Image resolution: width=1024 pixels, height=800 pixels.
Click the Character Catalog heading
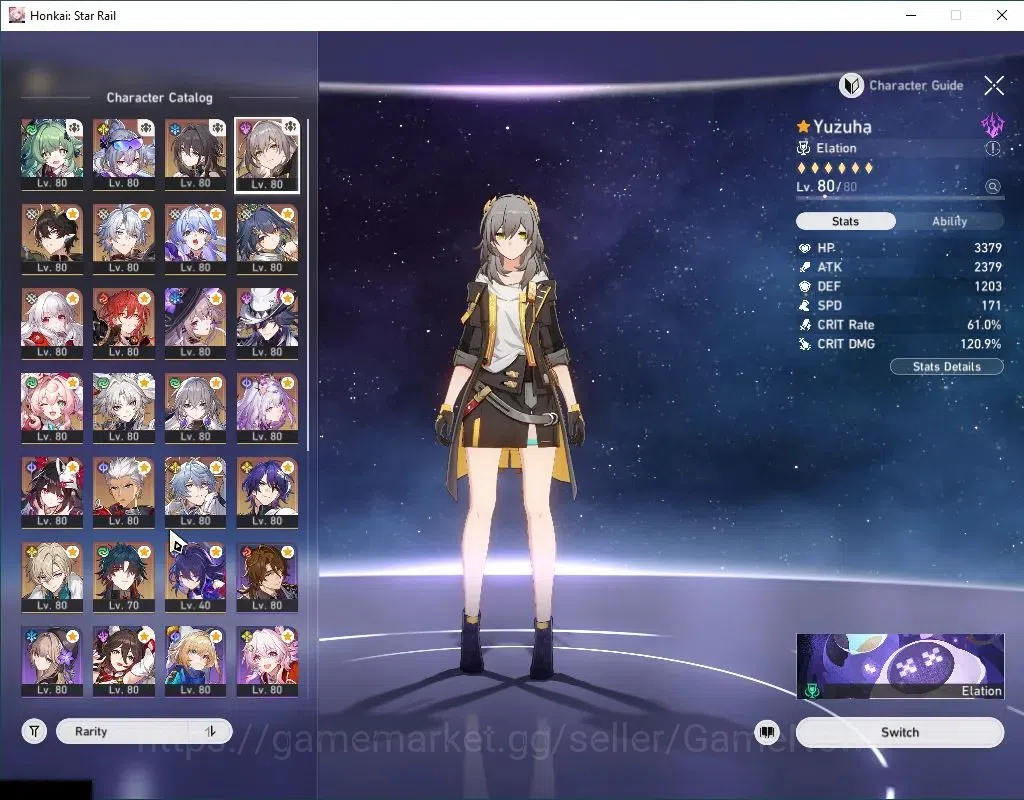coord(159,97)
